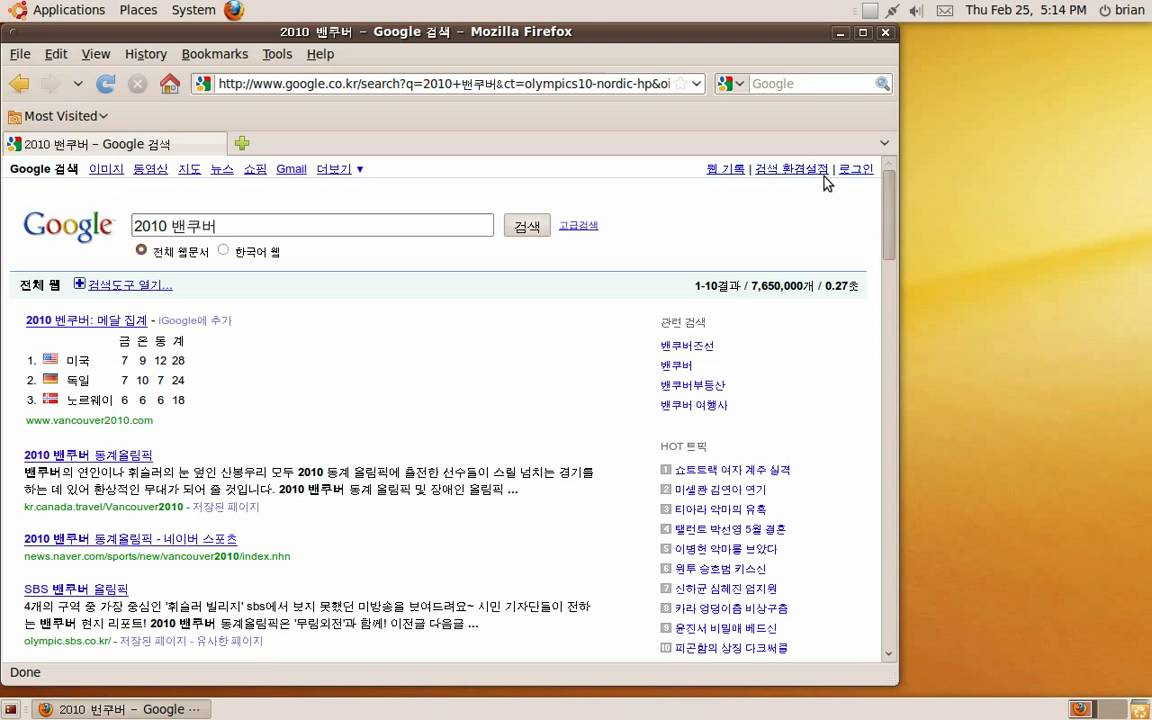Screen dimensions: 1152x720
Task: Expand the 더보기 menu
Action: coord(340,169)
